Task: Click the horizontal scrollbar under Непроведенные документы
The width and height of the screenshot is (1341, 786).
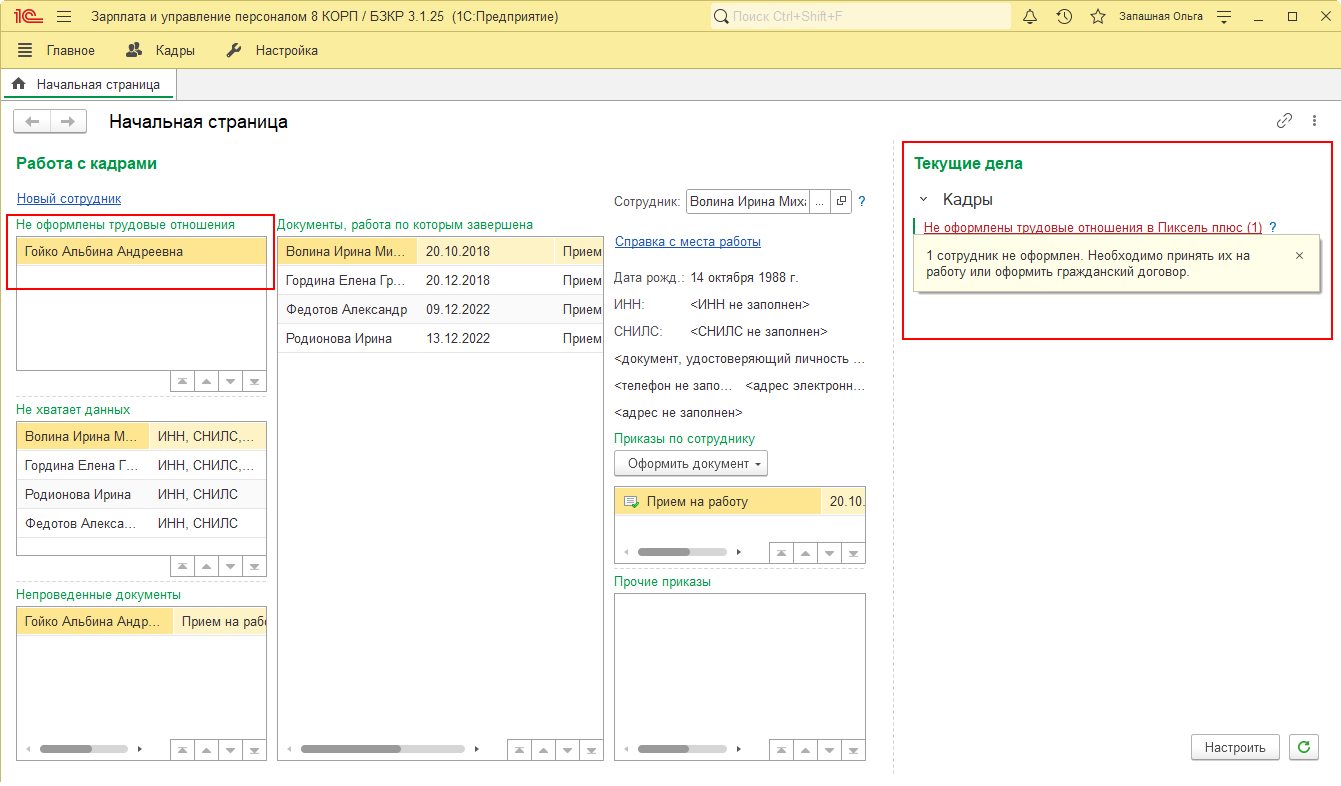Action: 66,748
